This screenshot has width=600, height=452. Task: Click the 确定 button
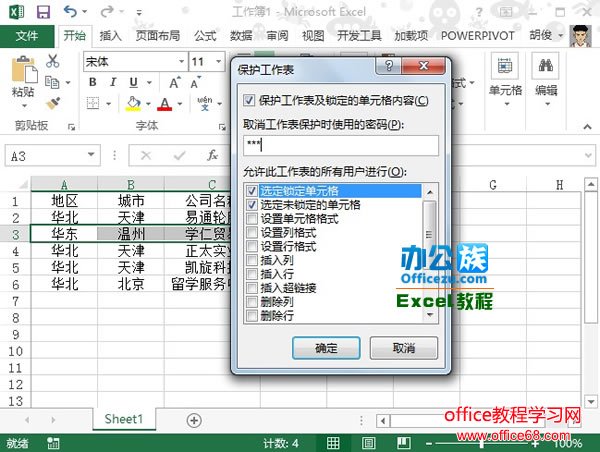(326, 348)
